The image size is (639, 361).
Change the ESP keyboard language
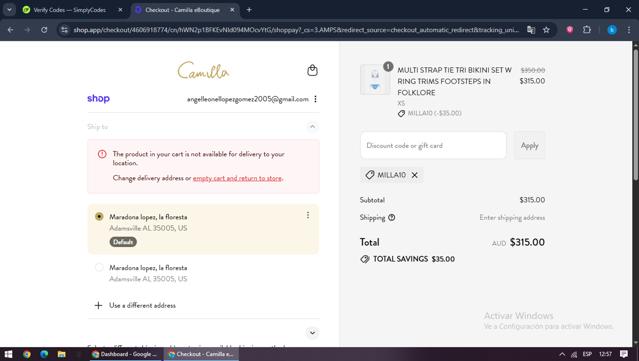tap(587, 354)
